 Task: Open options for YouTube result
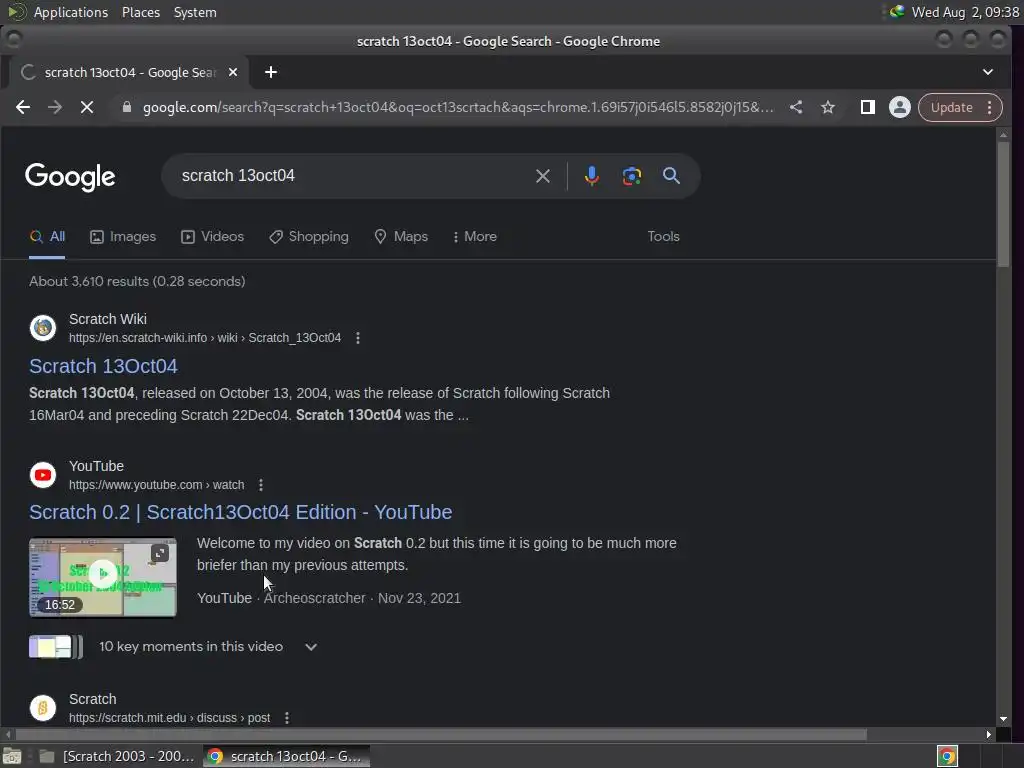pyautogui.click(x=261, y=485)
